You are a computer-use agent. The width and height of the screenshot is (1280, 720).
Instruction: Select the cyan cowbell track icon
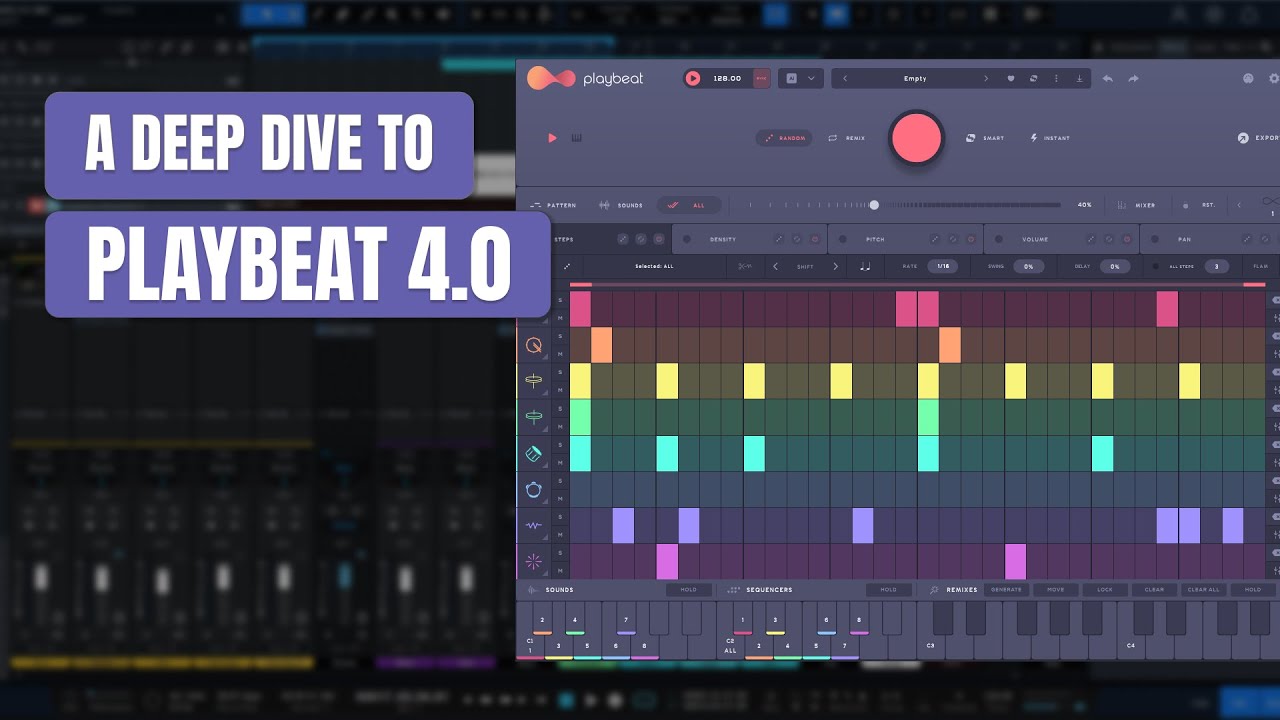534,453
